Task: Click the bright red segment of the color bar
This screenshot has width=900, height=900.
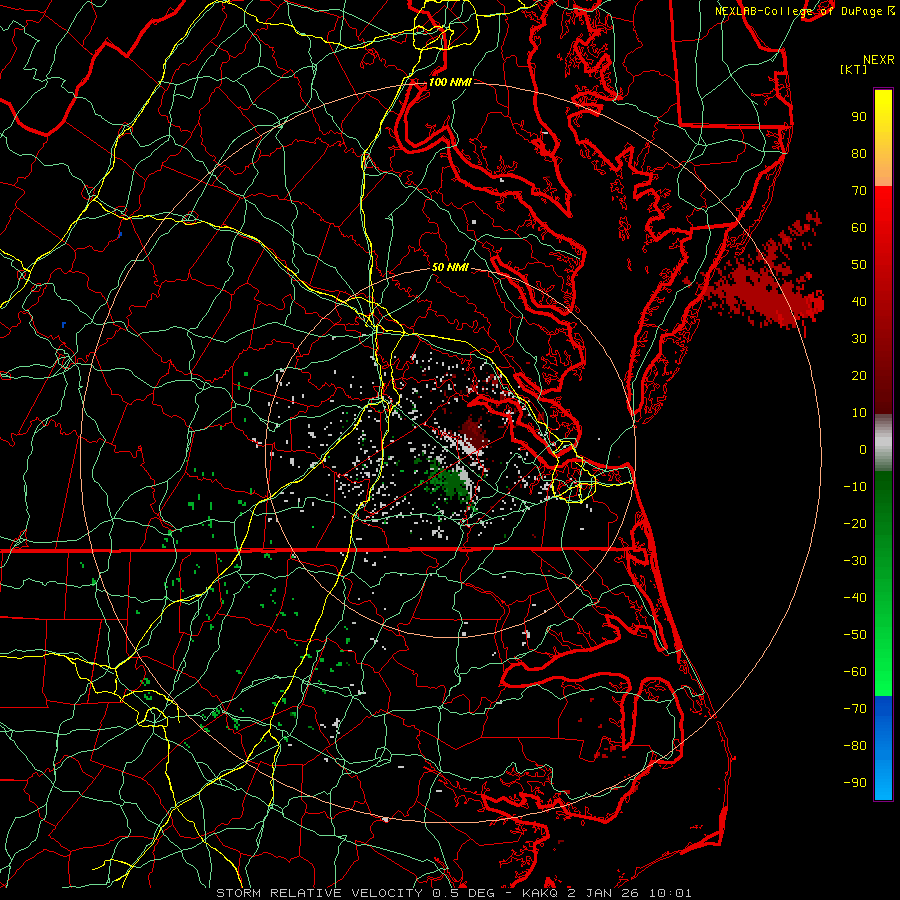Action: click(x=883, y=300)
